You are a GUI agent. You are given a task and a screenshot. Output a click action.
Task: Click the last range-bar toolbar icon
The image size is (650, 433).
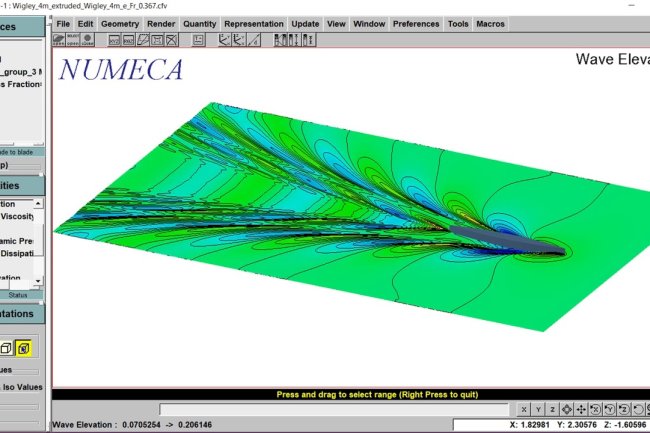pos(308,40)
